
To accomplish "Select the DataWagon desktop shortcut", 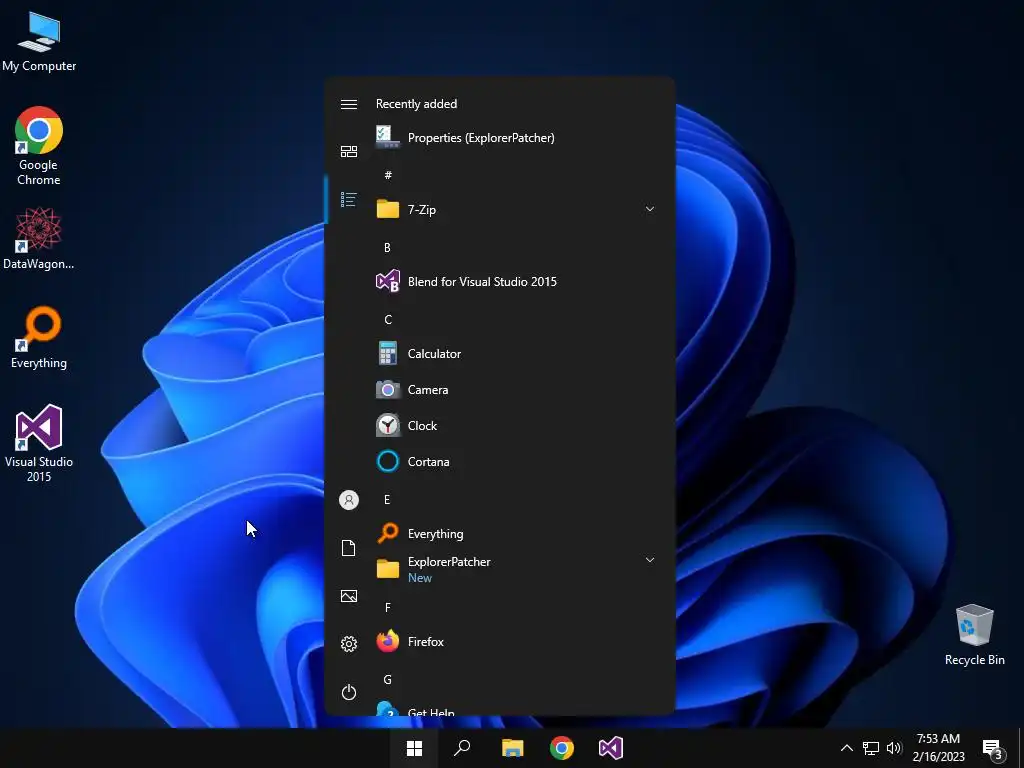I will coord(39,238).
